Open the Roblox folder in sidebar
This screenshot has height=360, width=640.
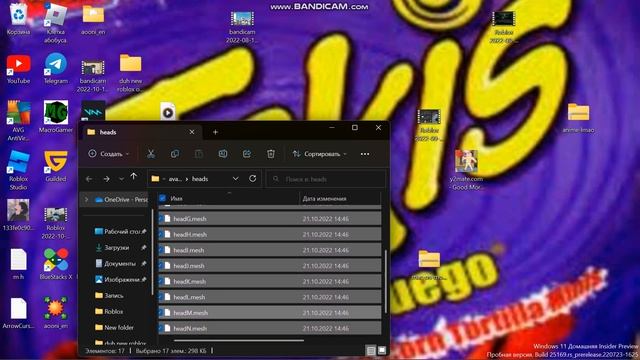109,311
